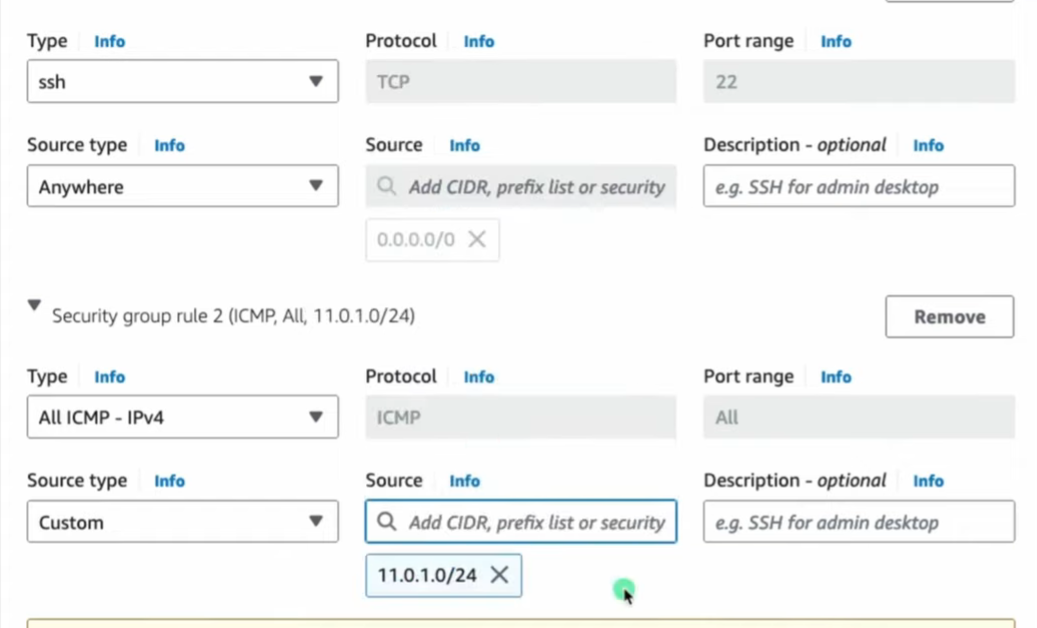Open the Info link beside Protocol
Viewport: 1037px width, 628px height.
(478, 41)
